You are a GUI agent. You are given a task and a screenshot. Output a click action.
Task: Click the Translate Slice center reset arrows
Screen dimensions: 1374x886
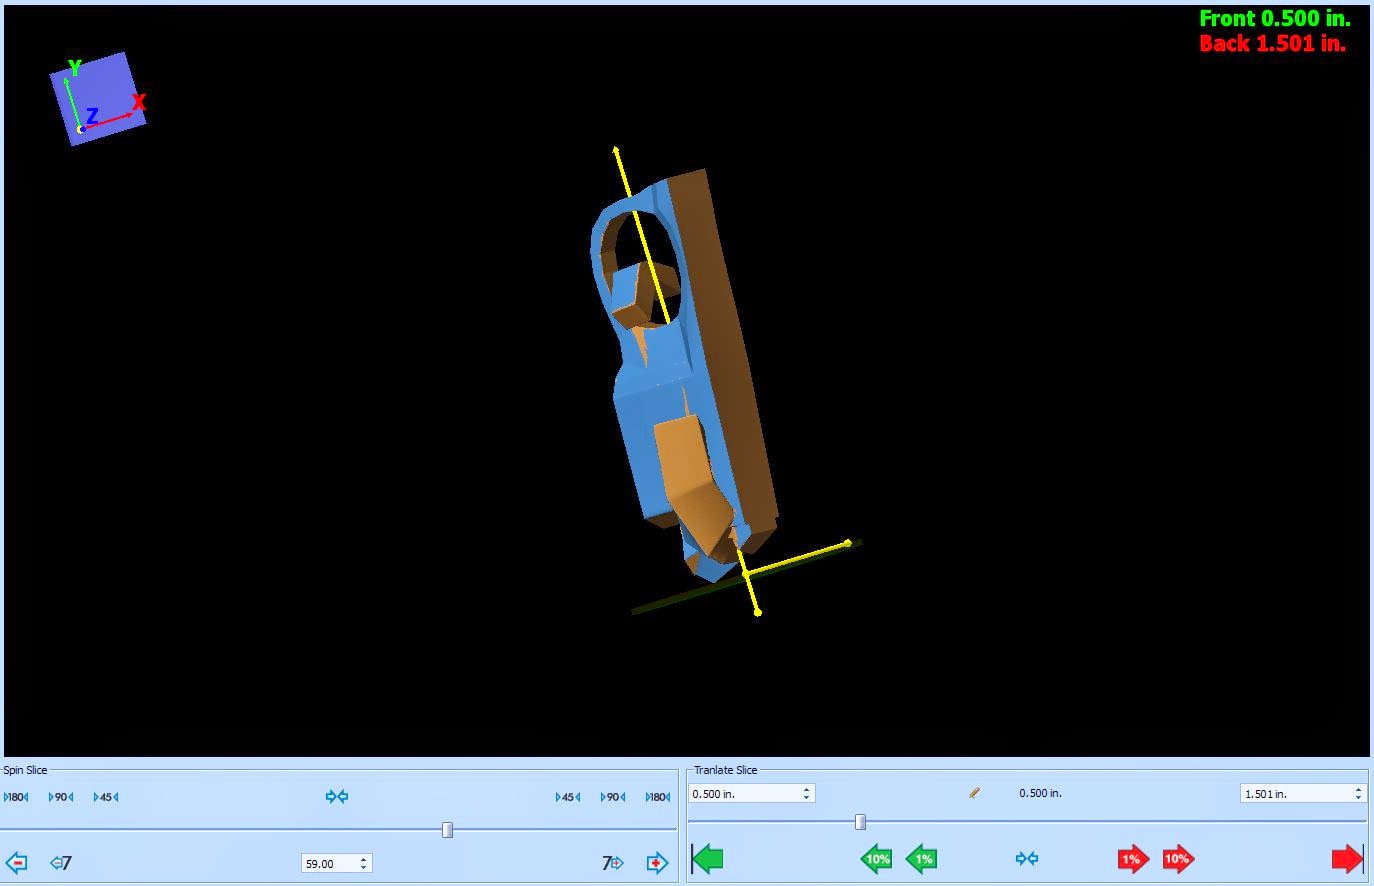pos(1027,858)
